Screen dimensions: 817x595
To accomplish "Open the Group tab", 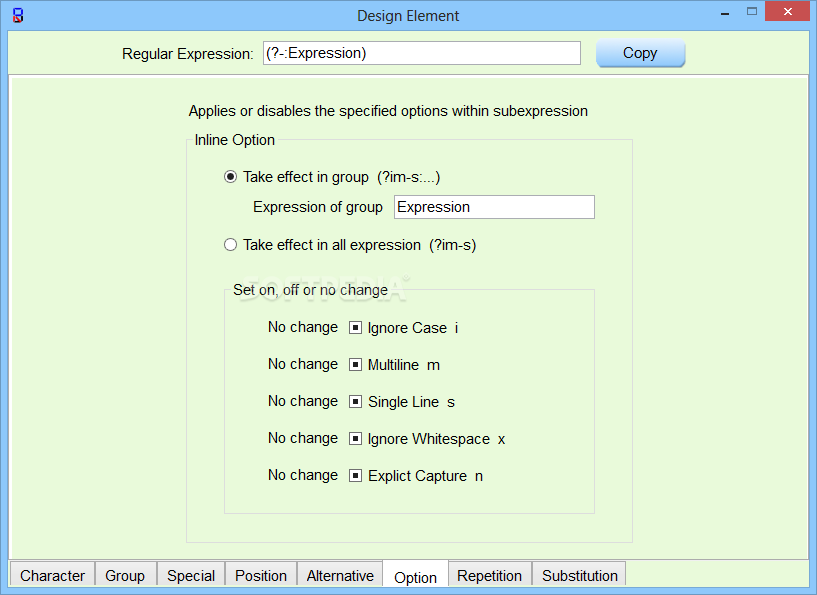I will pyautogui.click(x=125, y=575).
